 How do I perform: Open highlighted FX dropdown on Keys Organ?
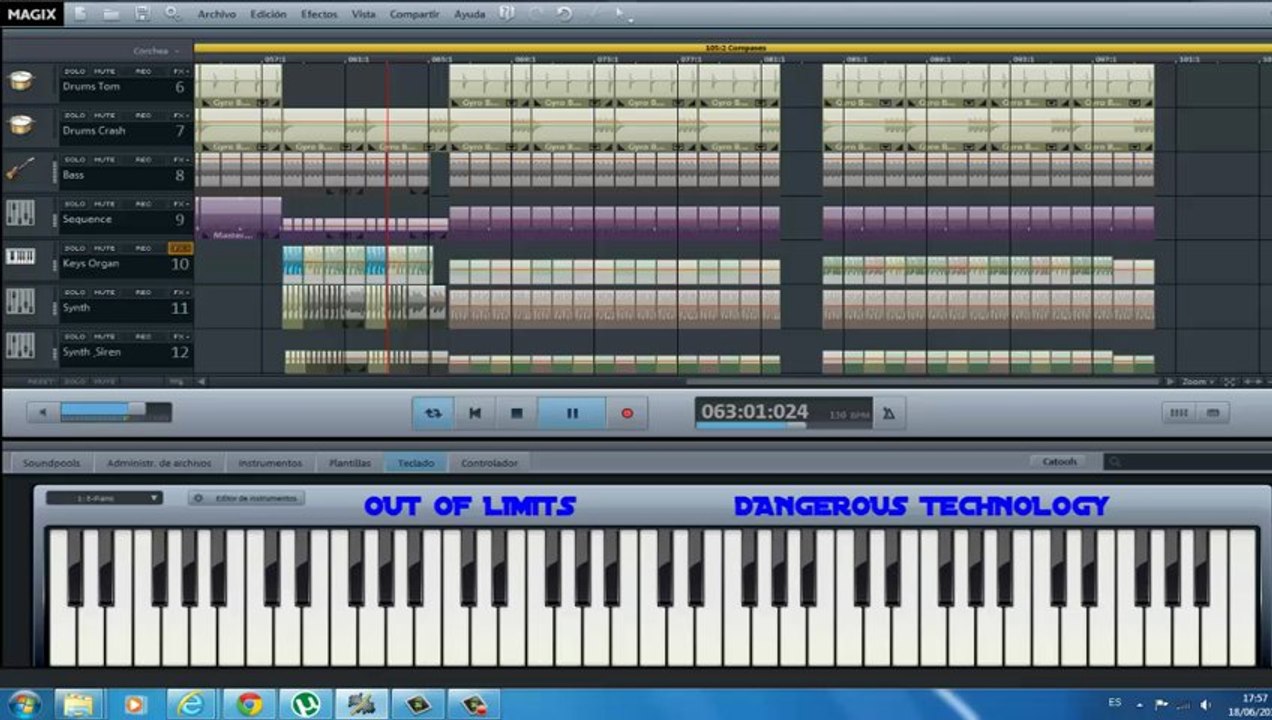[x=179, y=248]
